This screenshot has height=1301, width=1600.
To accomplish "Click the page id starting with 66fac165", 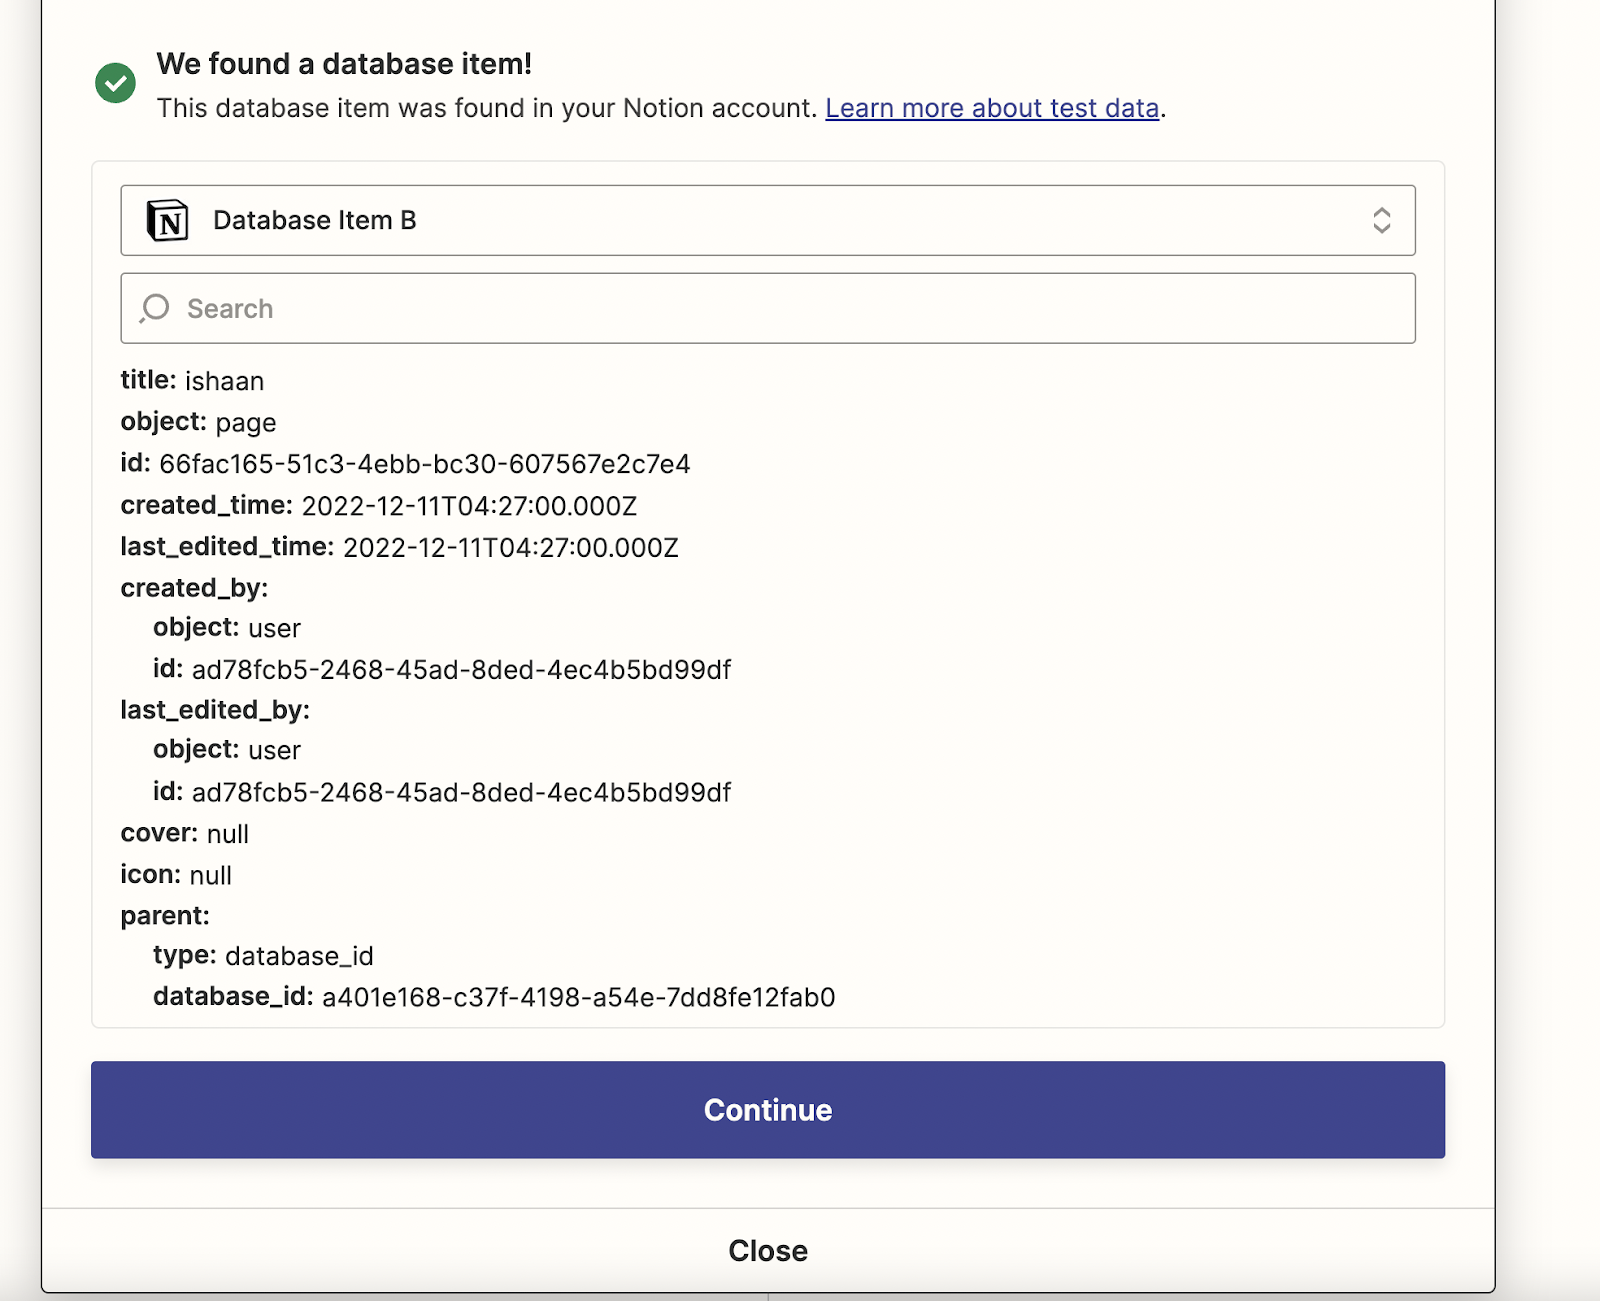I will [424, 464].
